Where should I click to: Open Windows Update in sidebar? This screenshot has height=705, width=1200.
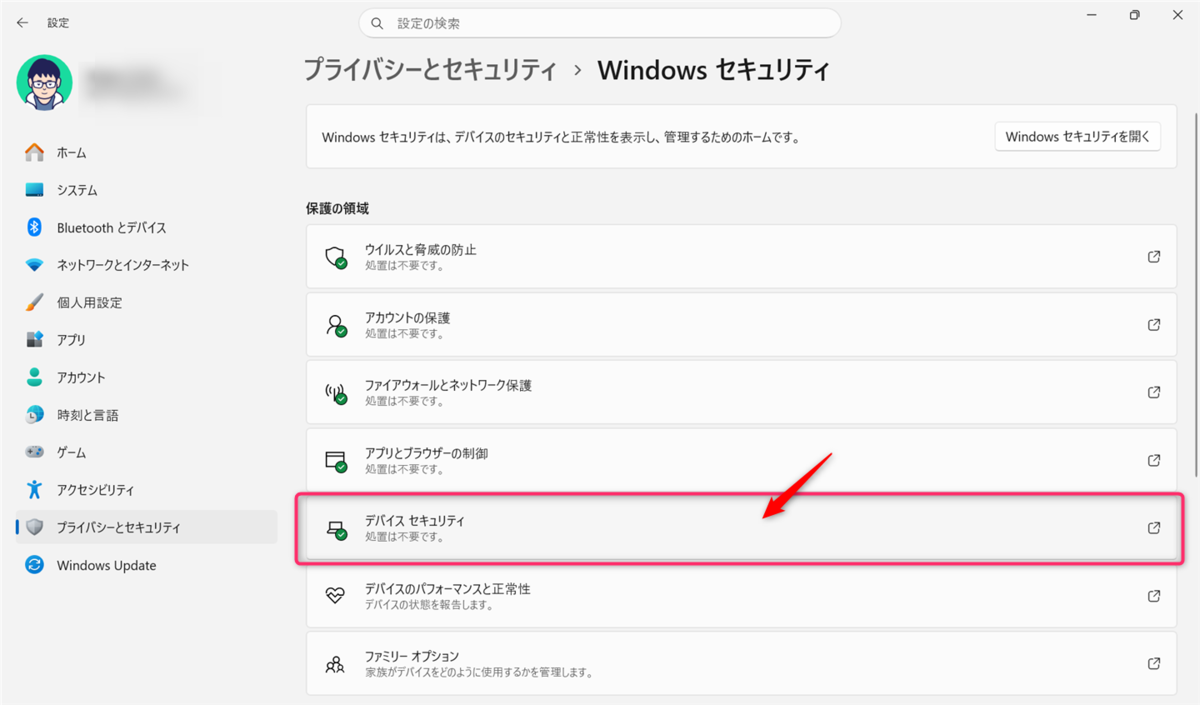tap(146, 565)
